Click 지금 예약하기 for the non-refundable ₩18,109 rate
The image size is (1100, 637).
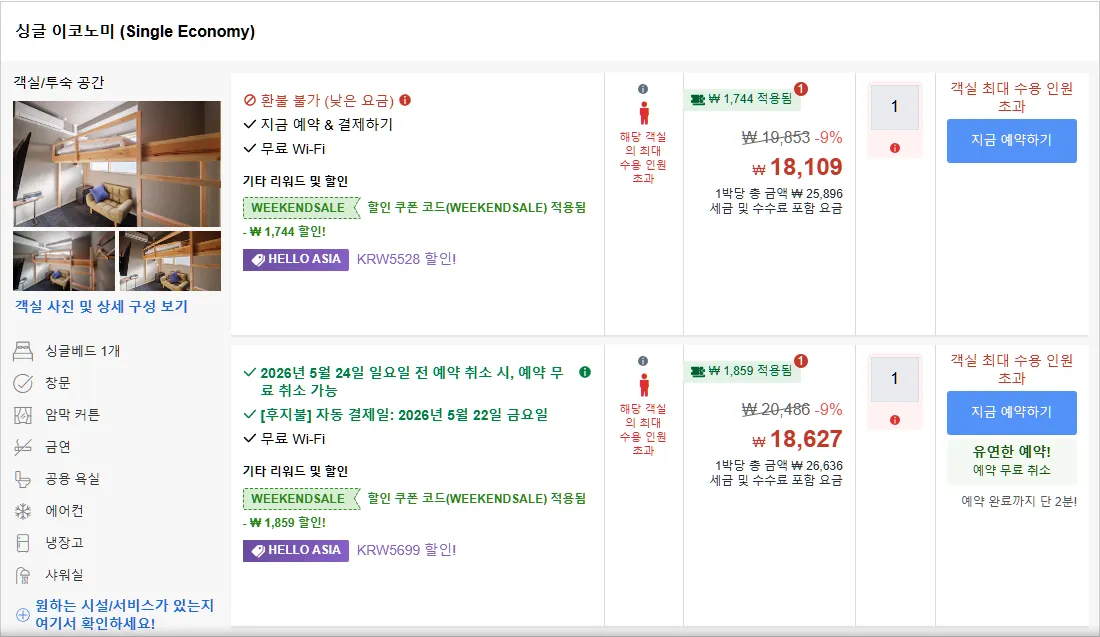pyautogui.click(x=1012, y=140)
